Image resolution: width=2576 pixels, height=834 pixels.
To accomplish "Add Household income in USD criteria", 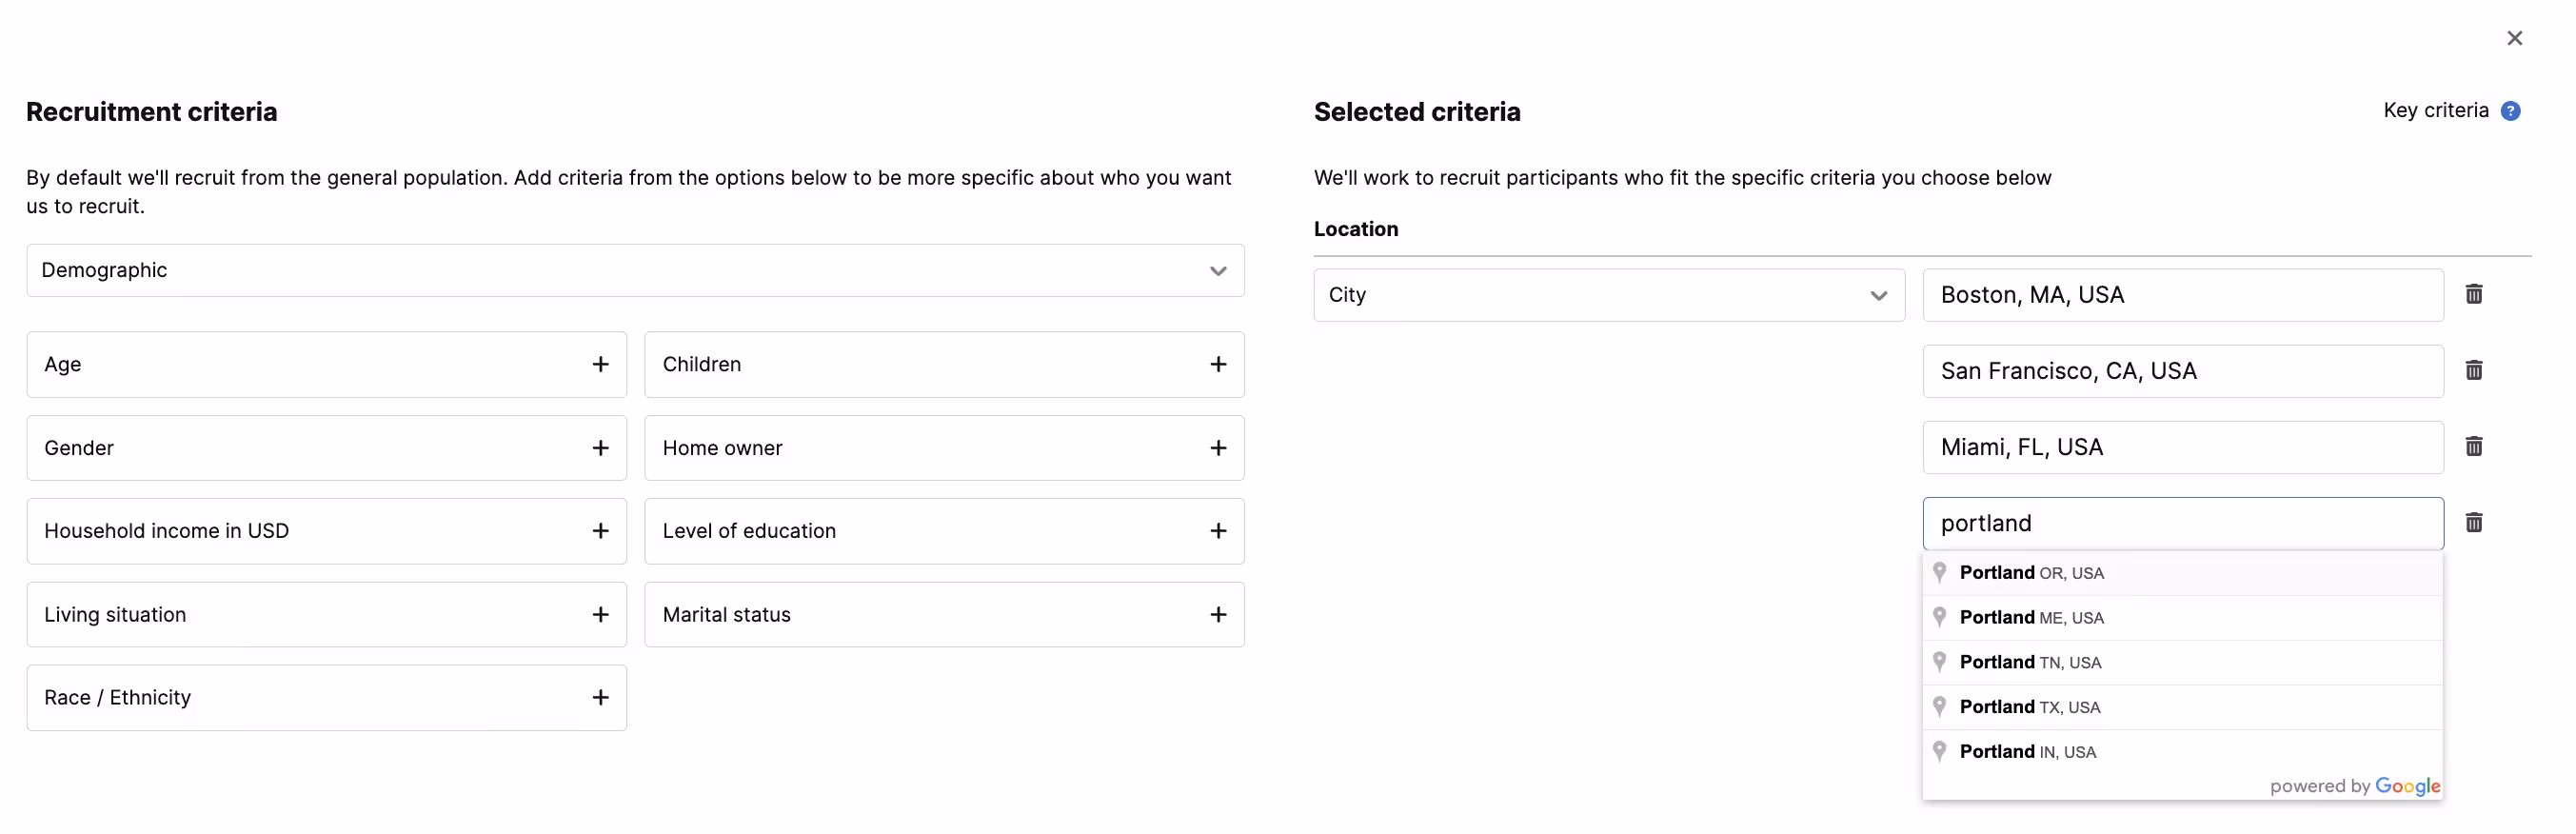I will point(600,531).
